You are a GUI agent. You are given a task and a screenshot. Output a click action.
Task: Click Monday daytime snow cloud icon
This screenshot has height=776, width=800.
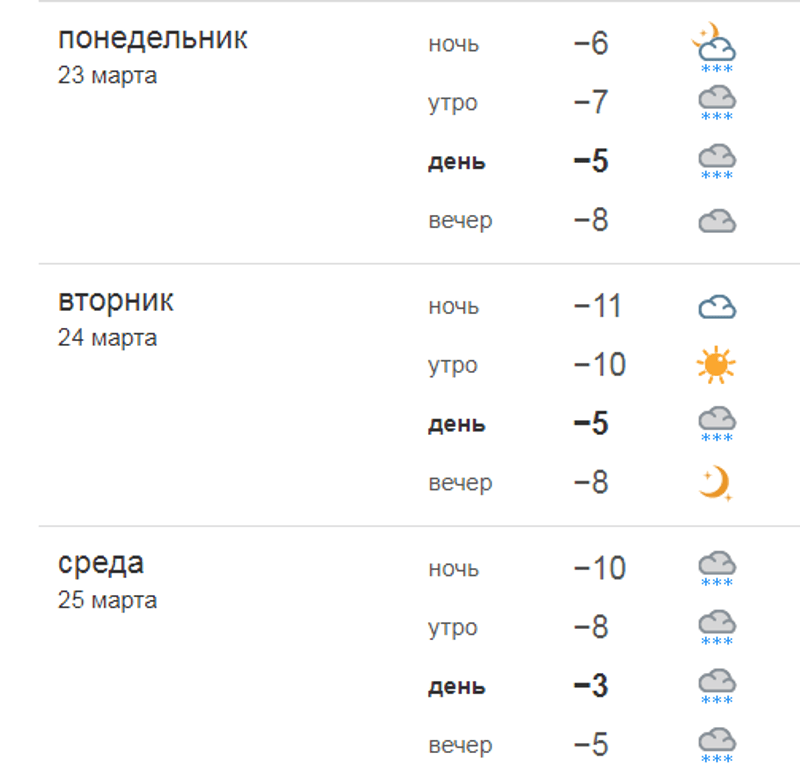pos(717,162)
